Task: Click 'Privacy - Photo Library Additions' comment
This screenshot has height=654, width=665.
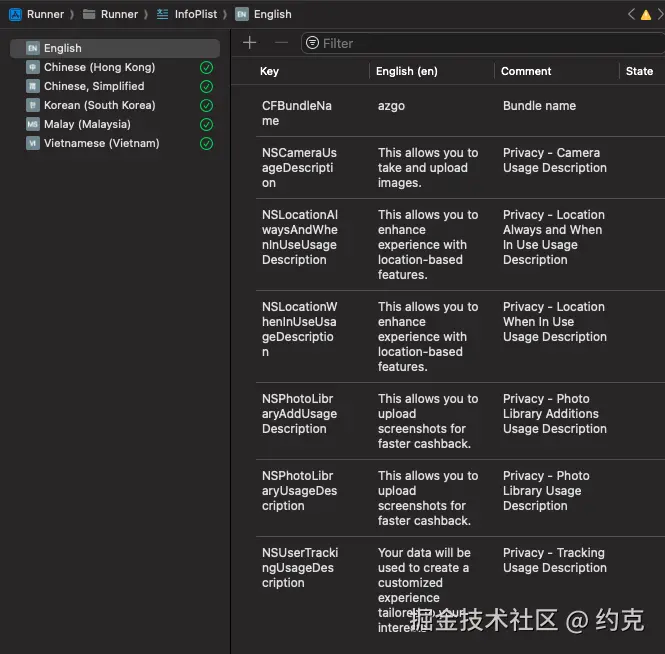Action: 555,414
